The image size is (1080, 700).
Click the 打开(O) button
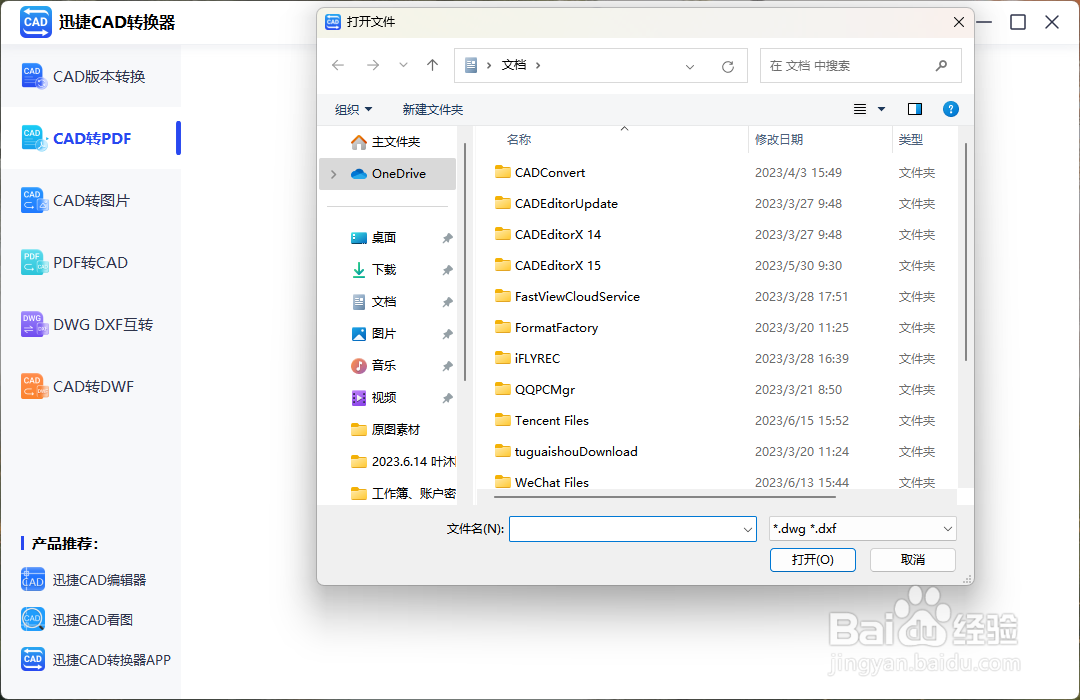813,560
